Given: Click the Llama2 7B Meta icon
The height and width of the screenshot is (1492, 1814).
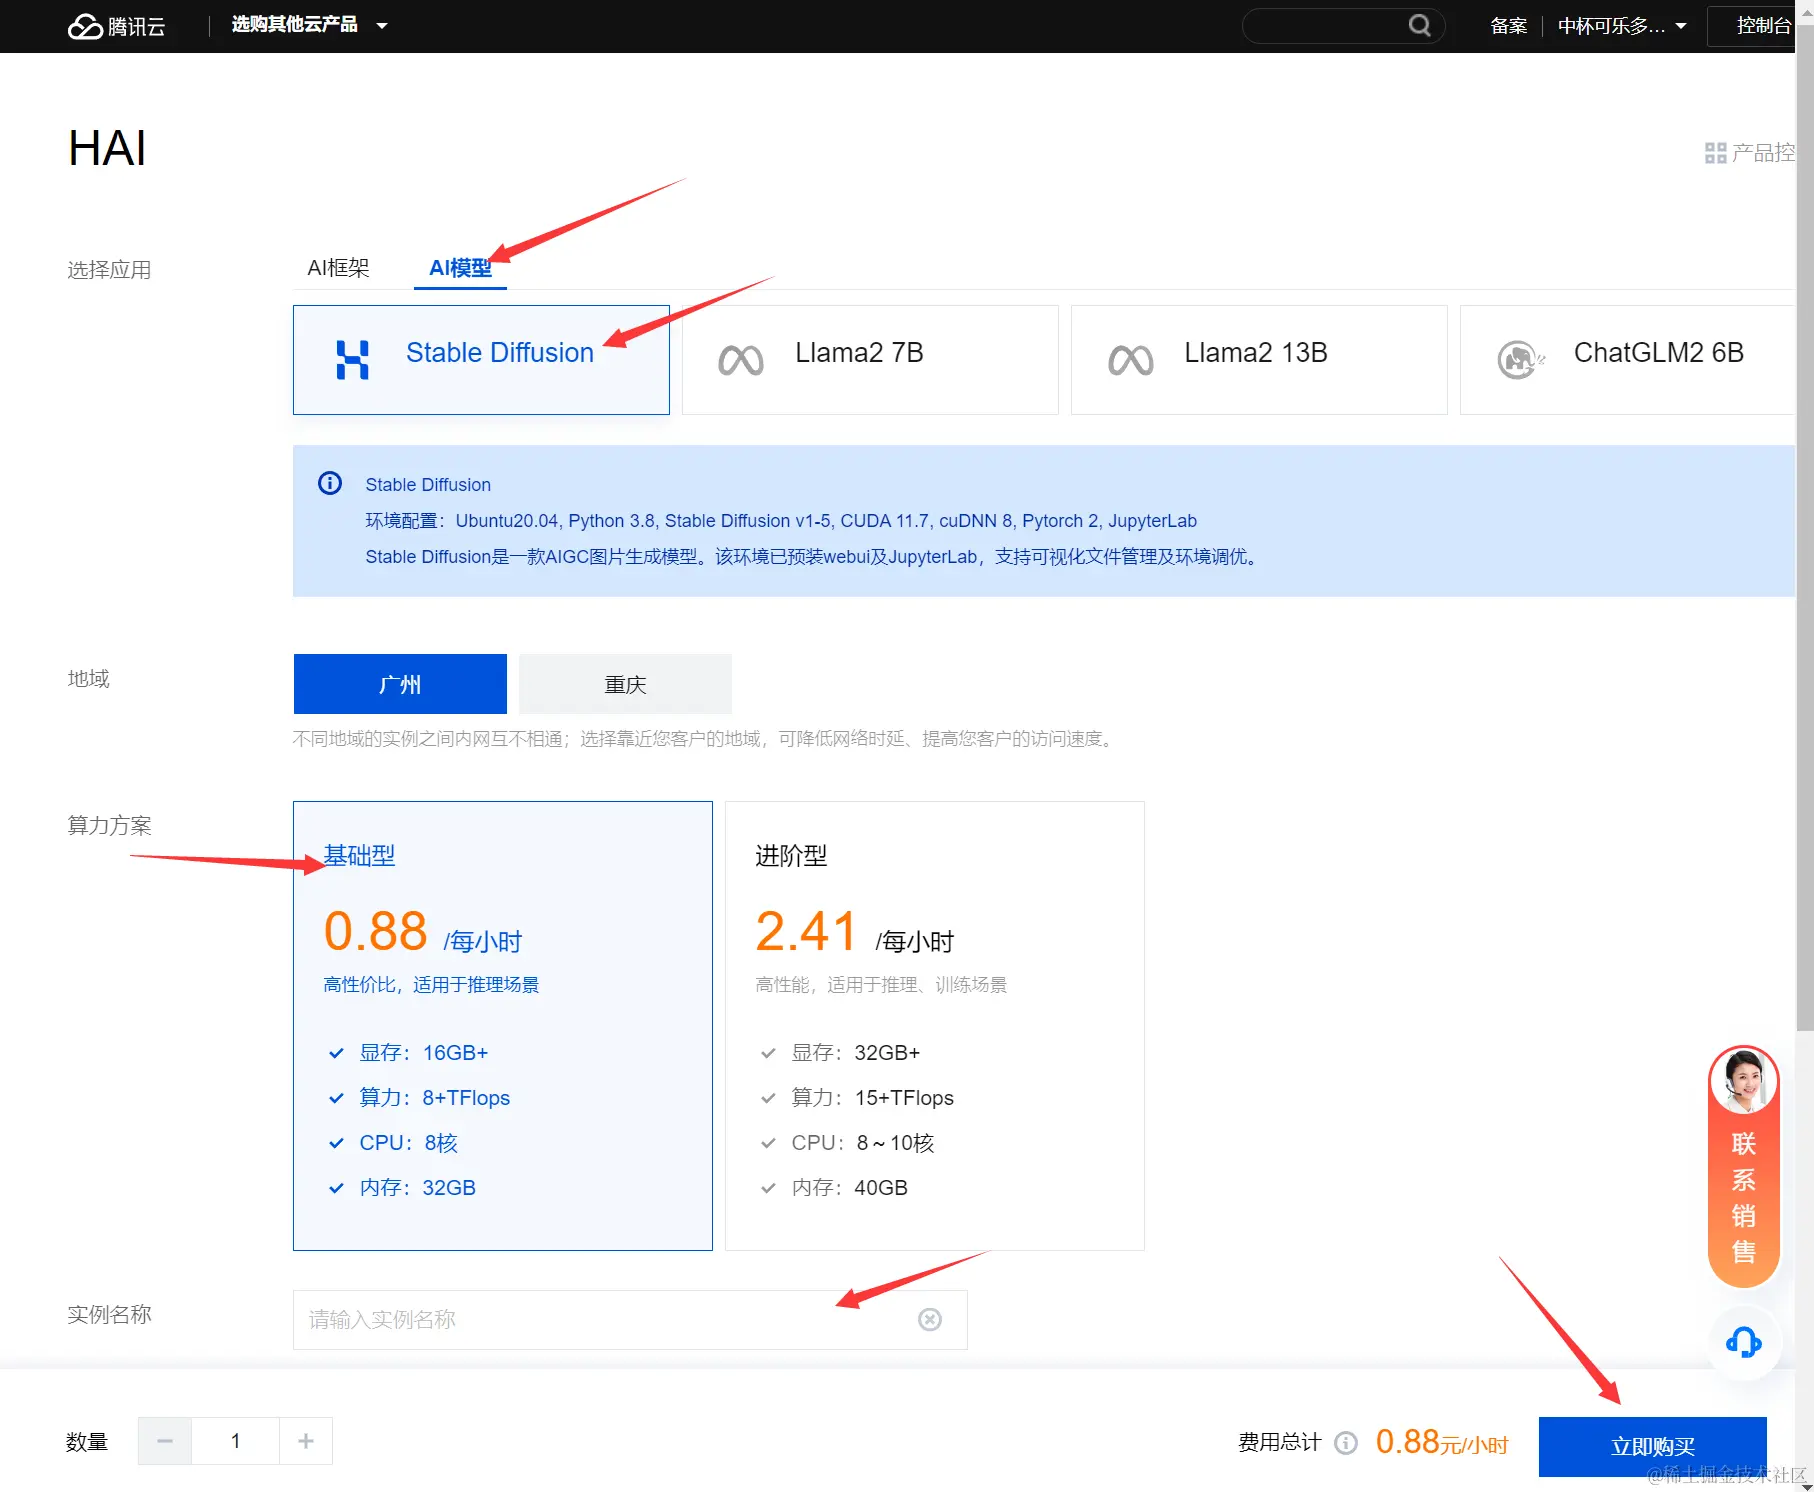Looking at the screenshot, I should [741, 360].
